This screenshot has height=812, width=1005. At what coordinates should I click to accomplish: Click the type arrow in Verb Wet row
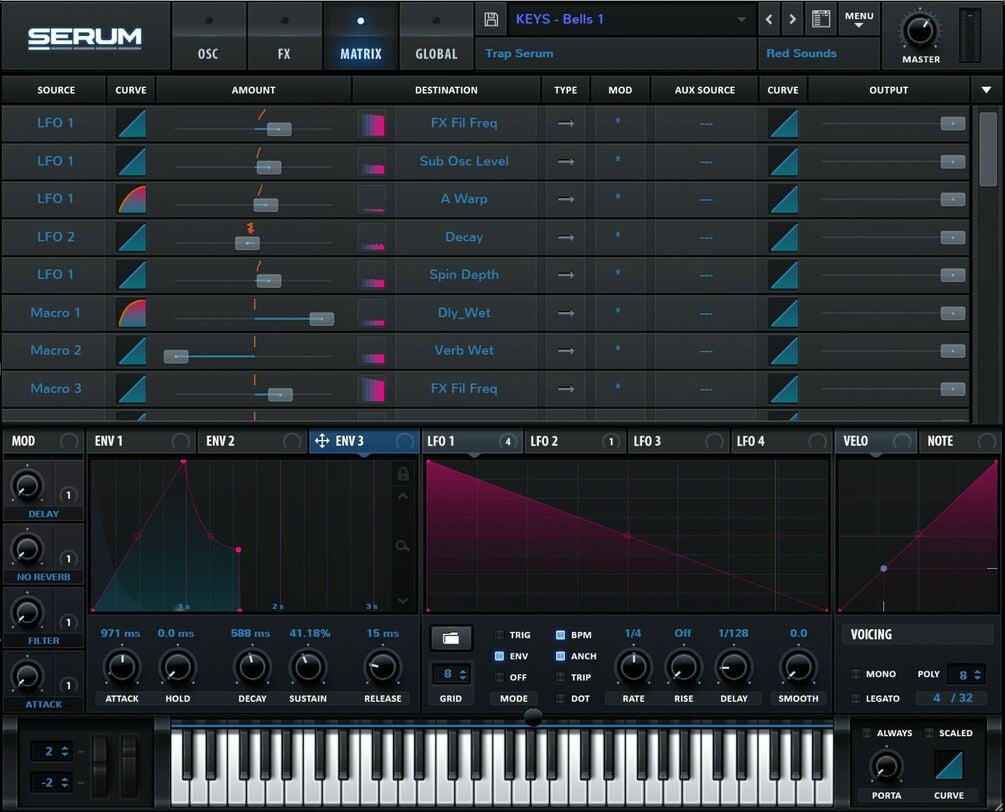point(565,351)
